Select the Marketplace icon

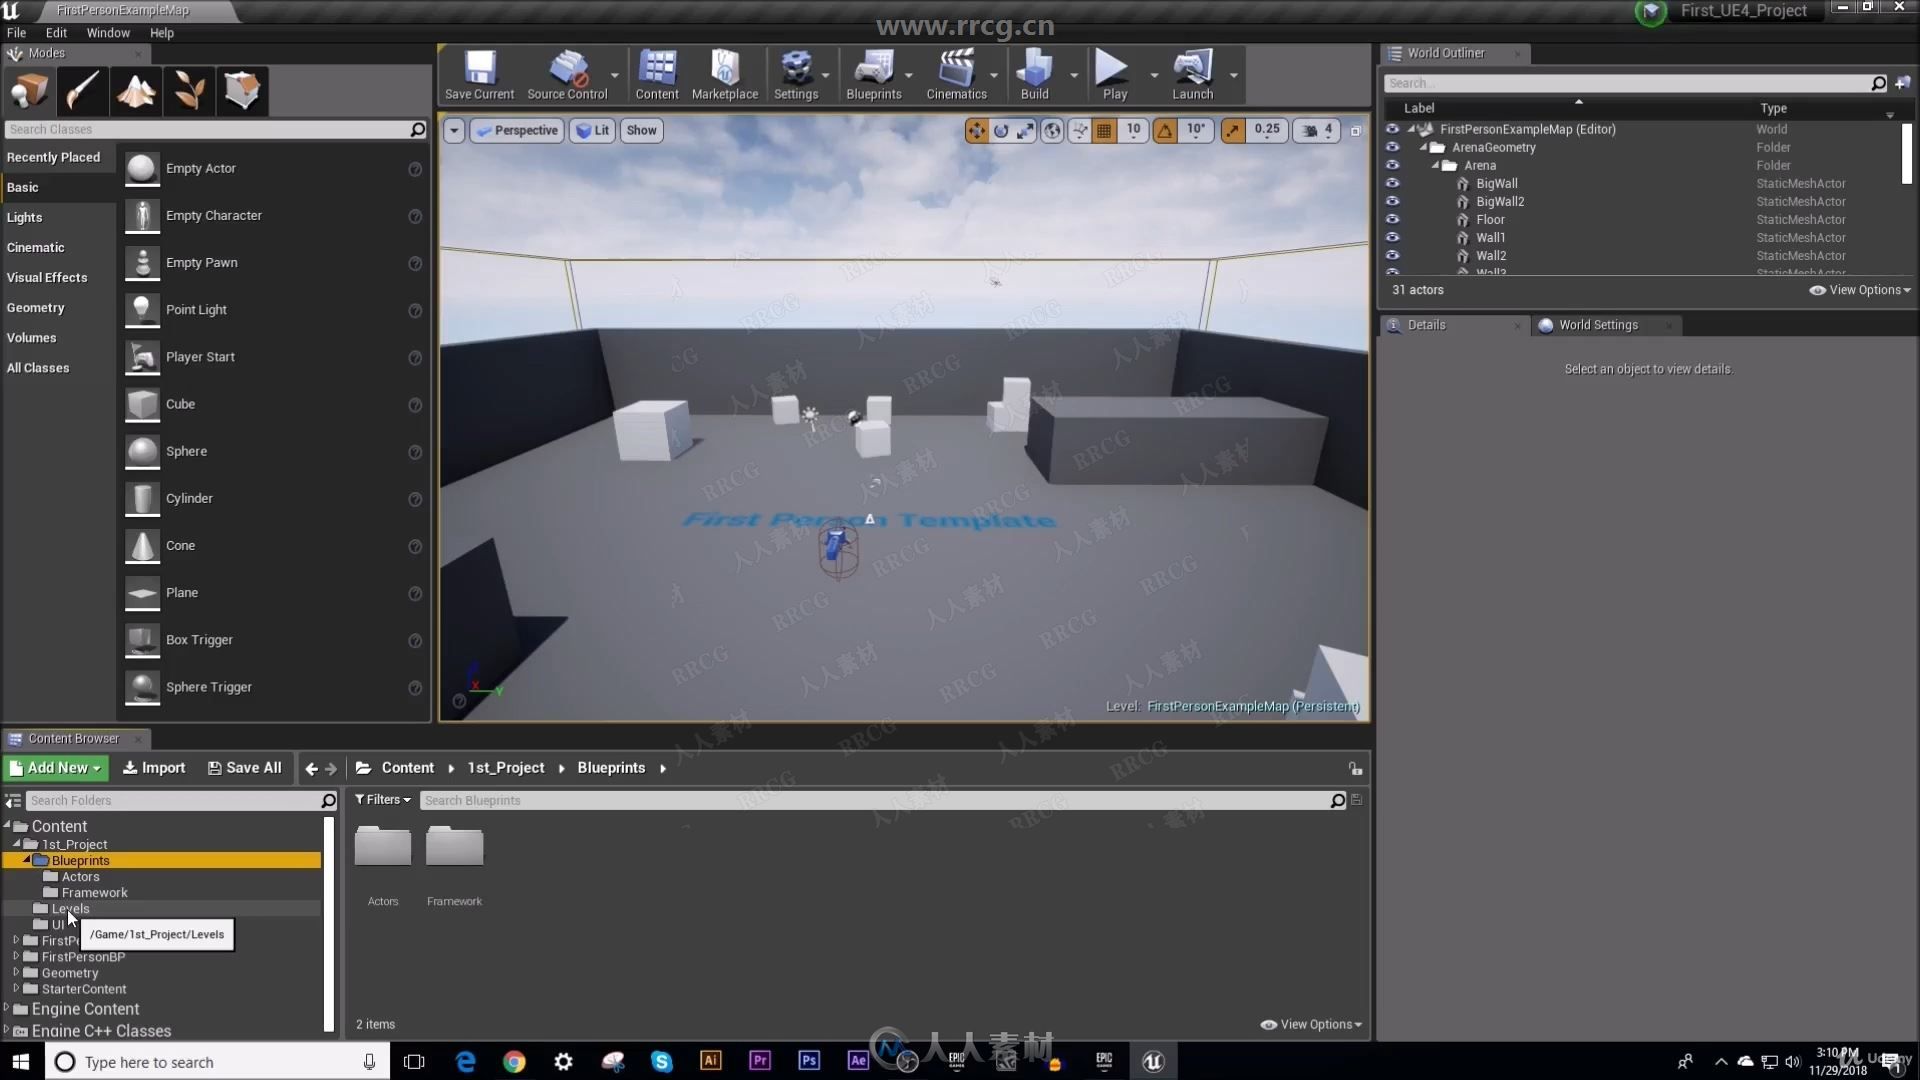click(x=724, y=74)
